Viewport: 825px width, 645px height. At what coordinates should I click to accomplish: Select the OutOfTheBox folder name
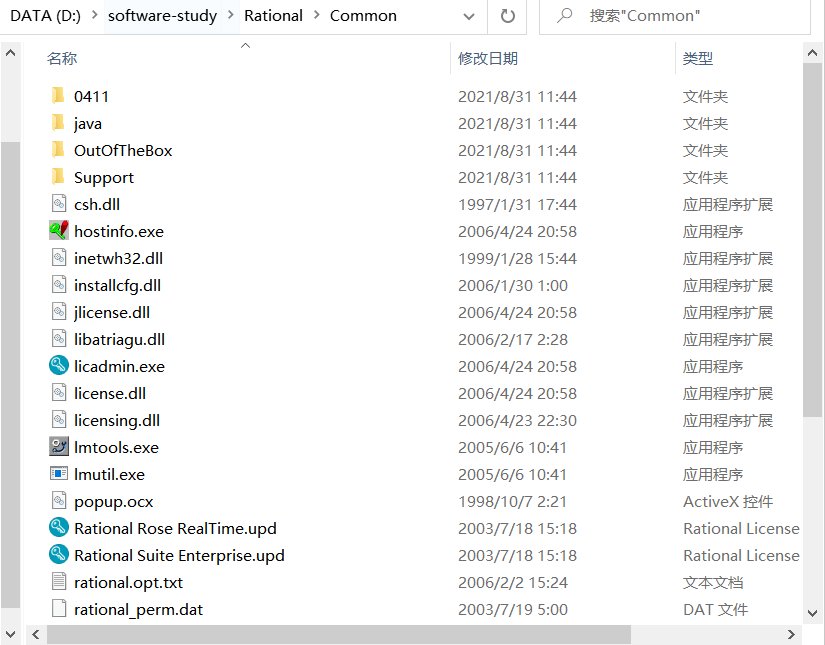[123, 150]
